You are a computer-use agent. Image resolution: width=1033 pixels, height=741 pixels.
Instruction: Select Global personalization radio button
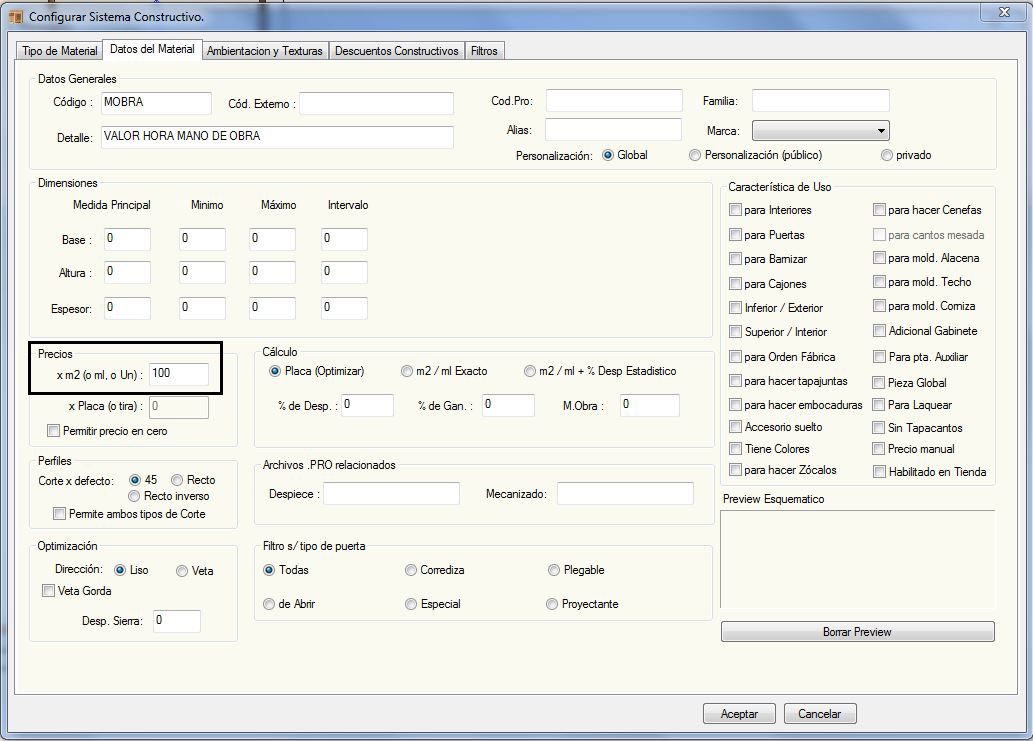click(x=608, y=155)
